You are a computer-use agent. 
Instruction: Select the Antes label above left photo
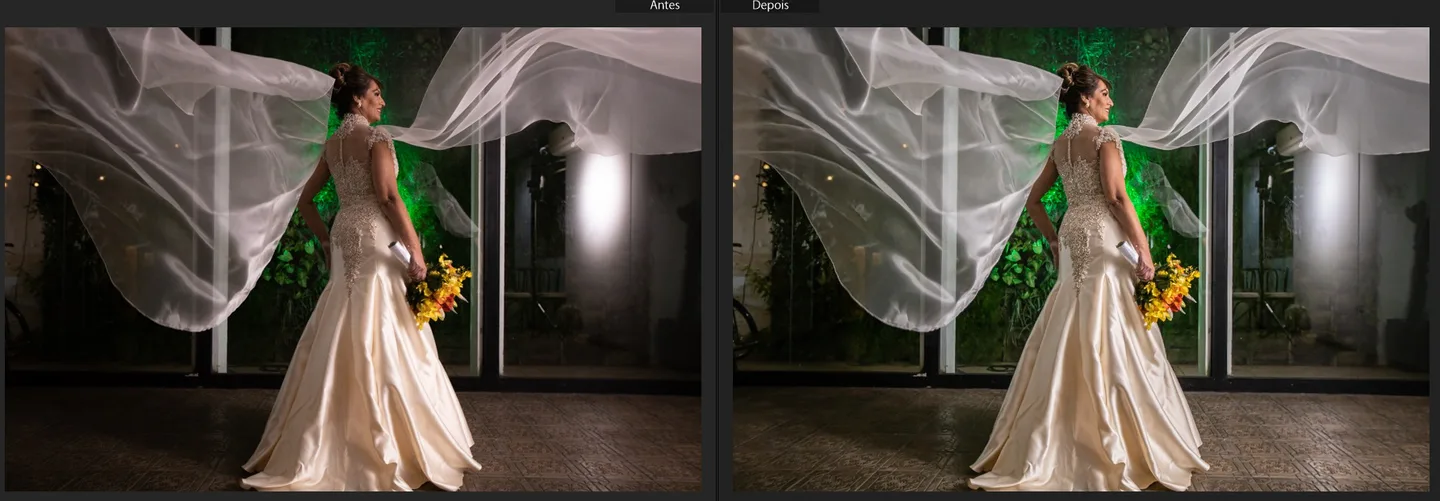(665, 6)
